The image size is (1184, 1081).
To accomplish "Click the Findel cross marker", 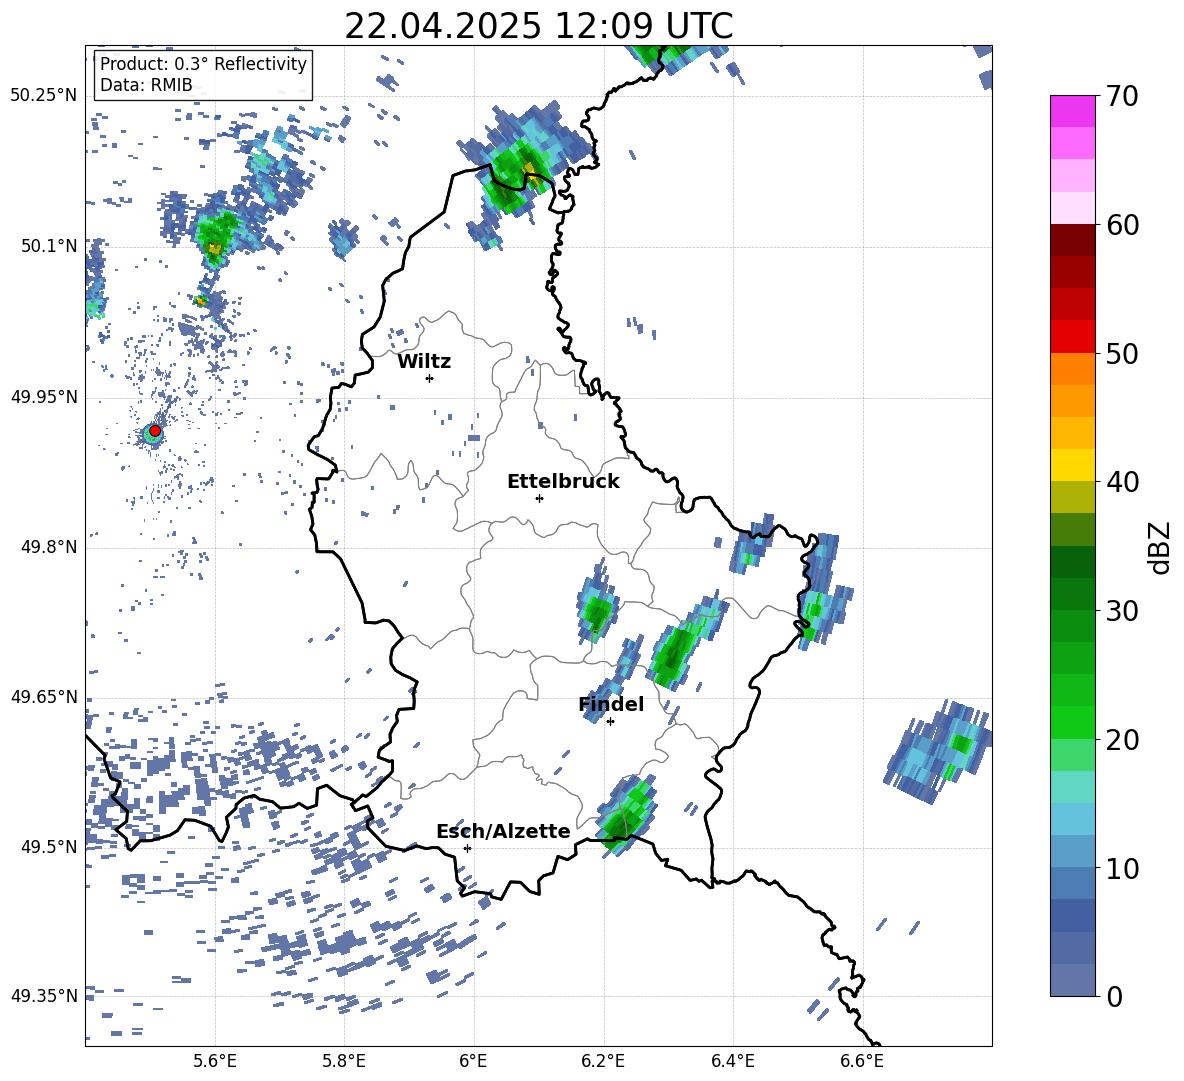I will click(610, 722).
